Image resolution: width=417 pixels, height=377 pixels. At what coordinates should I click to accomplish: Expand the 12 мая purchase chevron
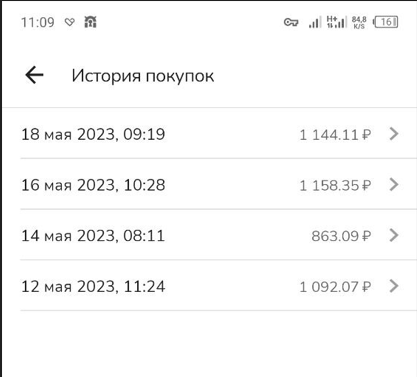click(394, 286)
